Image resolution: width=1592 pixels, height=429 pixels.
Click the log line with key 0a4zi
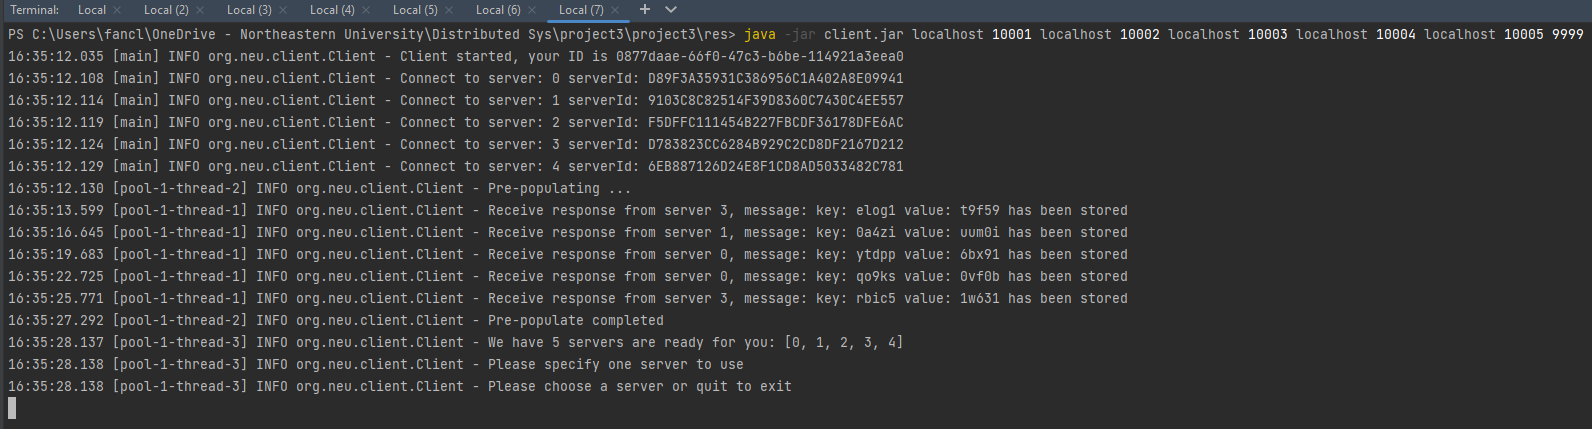coord(568,232)
